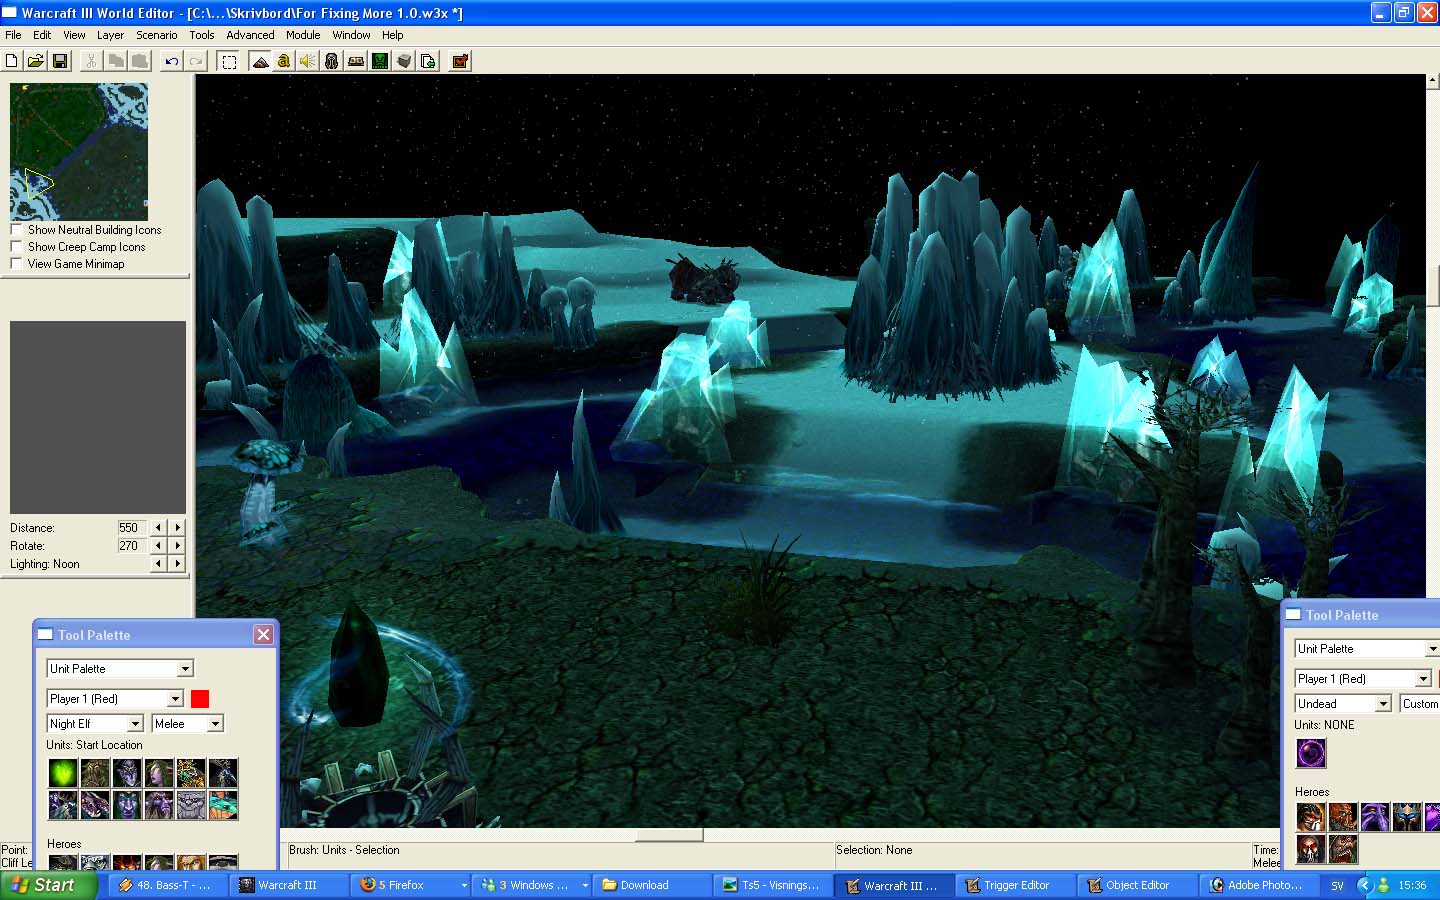
Task: Toggle Show Creep Camp Icons checkbox
Action: click(16, 247)
